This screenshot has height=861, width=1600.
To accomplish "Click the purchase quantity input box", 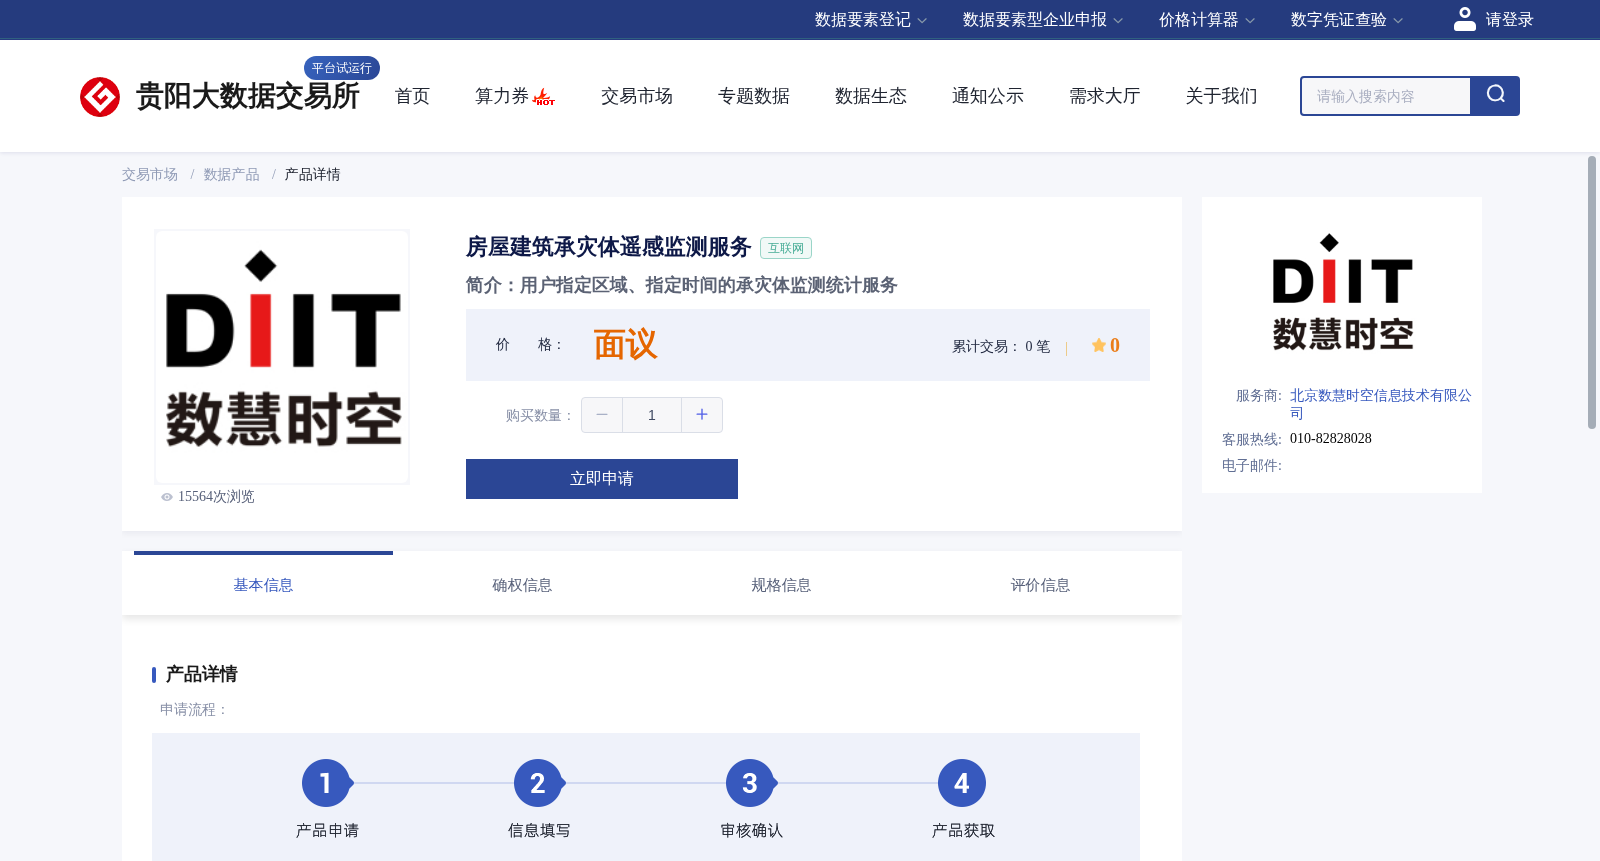I will [652, 415].
